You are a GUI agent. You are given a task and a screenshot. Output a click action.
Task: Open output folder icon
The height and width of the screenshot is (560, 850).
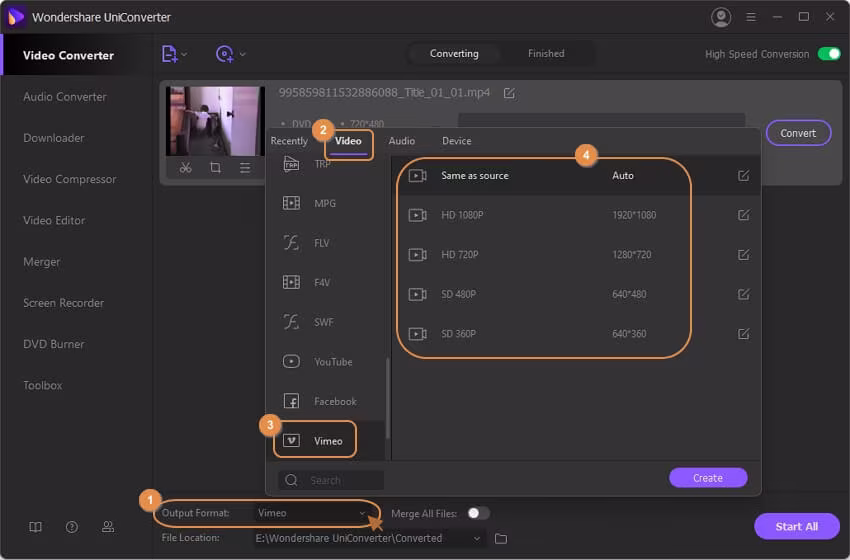pos(501,538)
